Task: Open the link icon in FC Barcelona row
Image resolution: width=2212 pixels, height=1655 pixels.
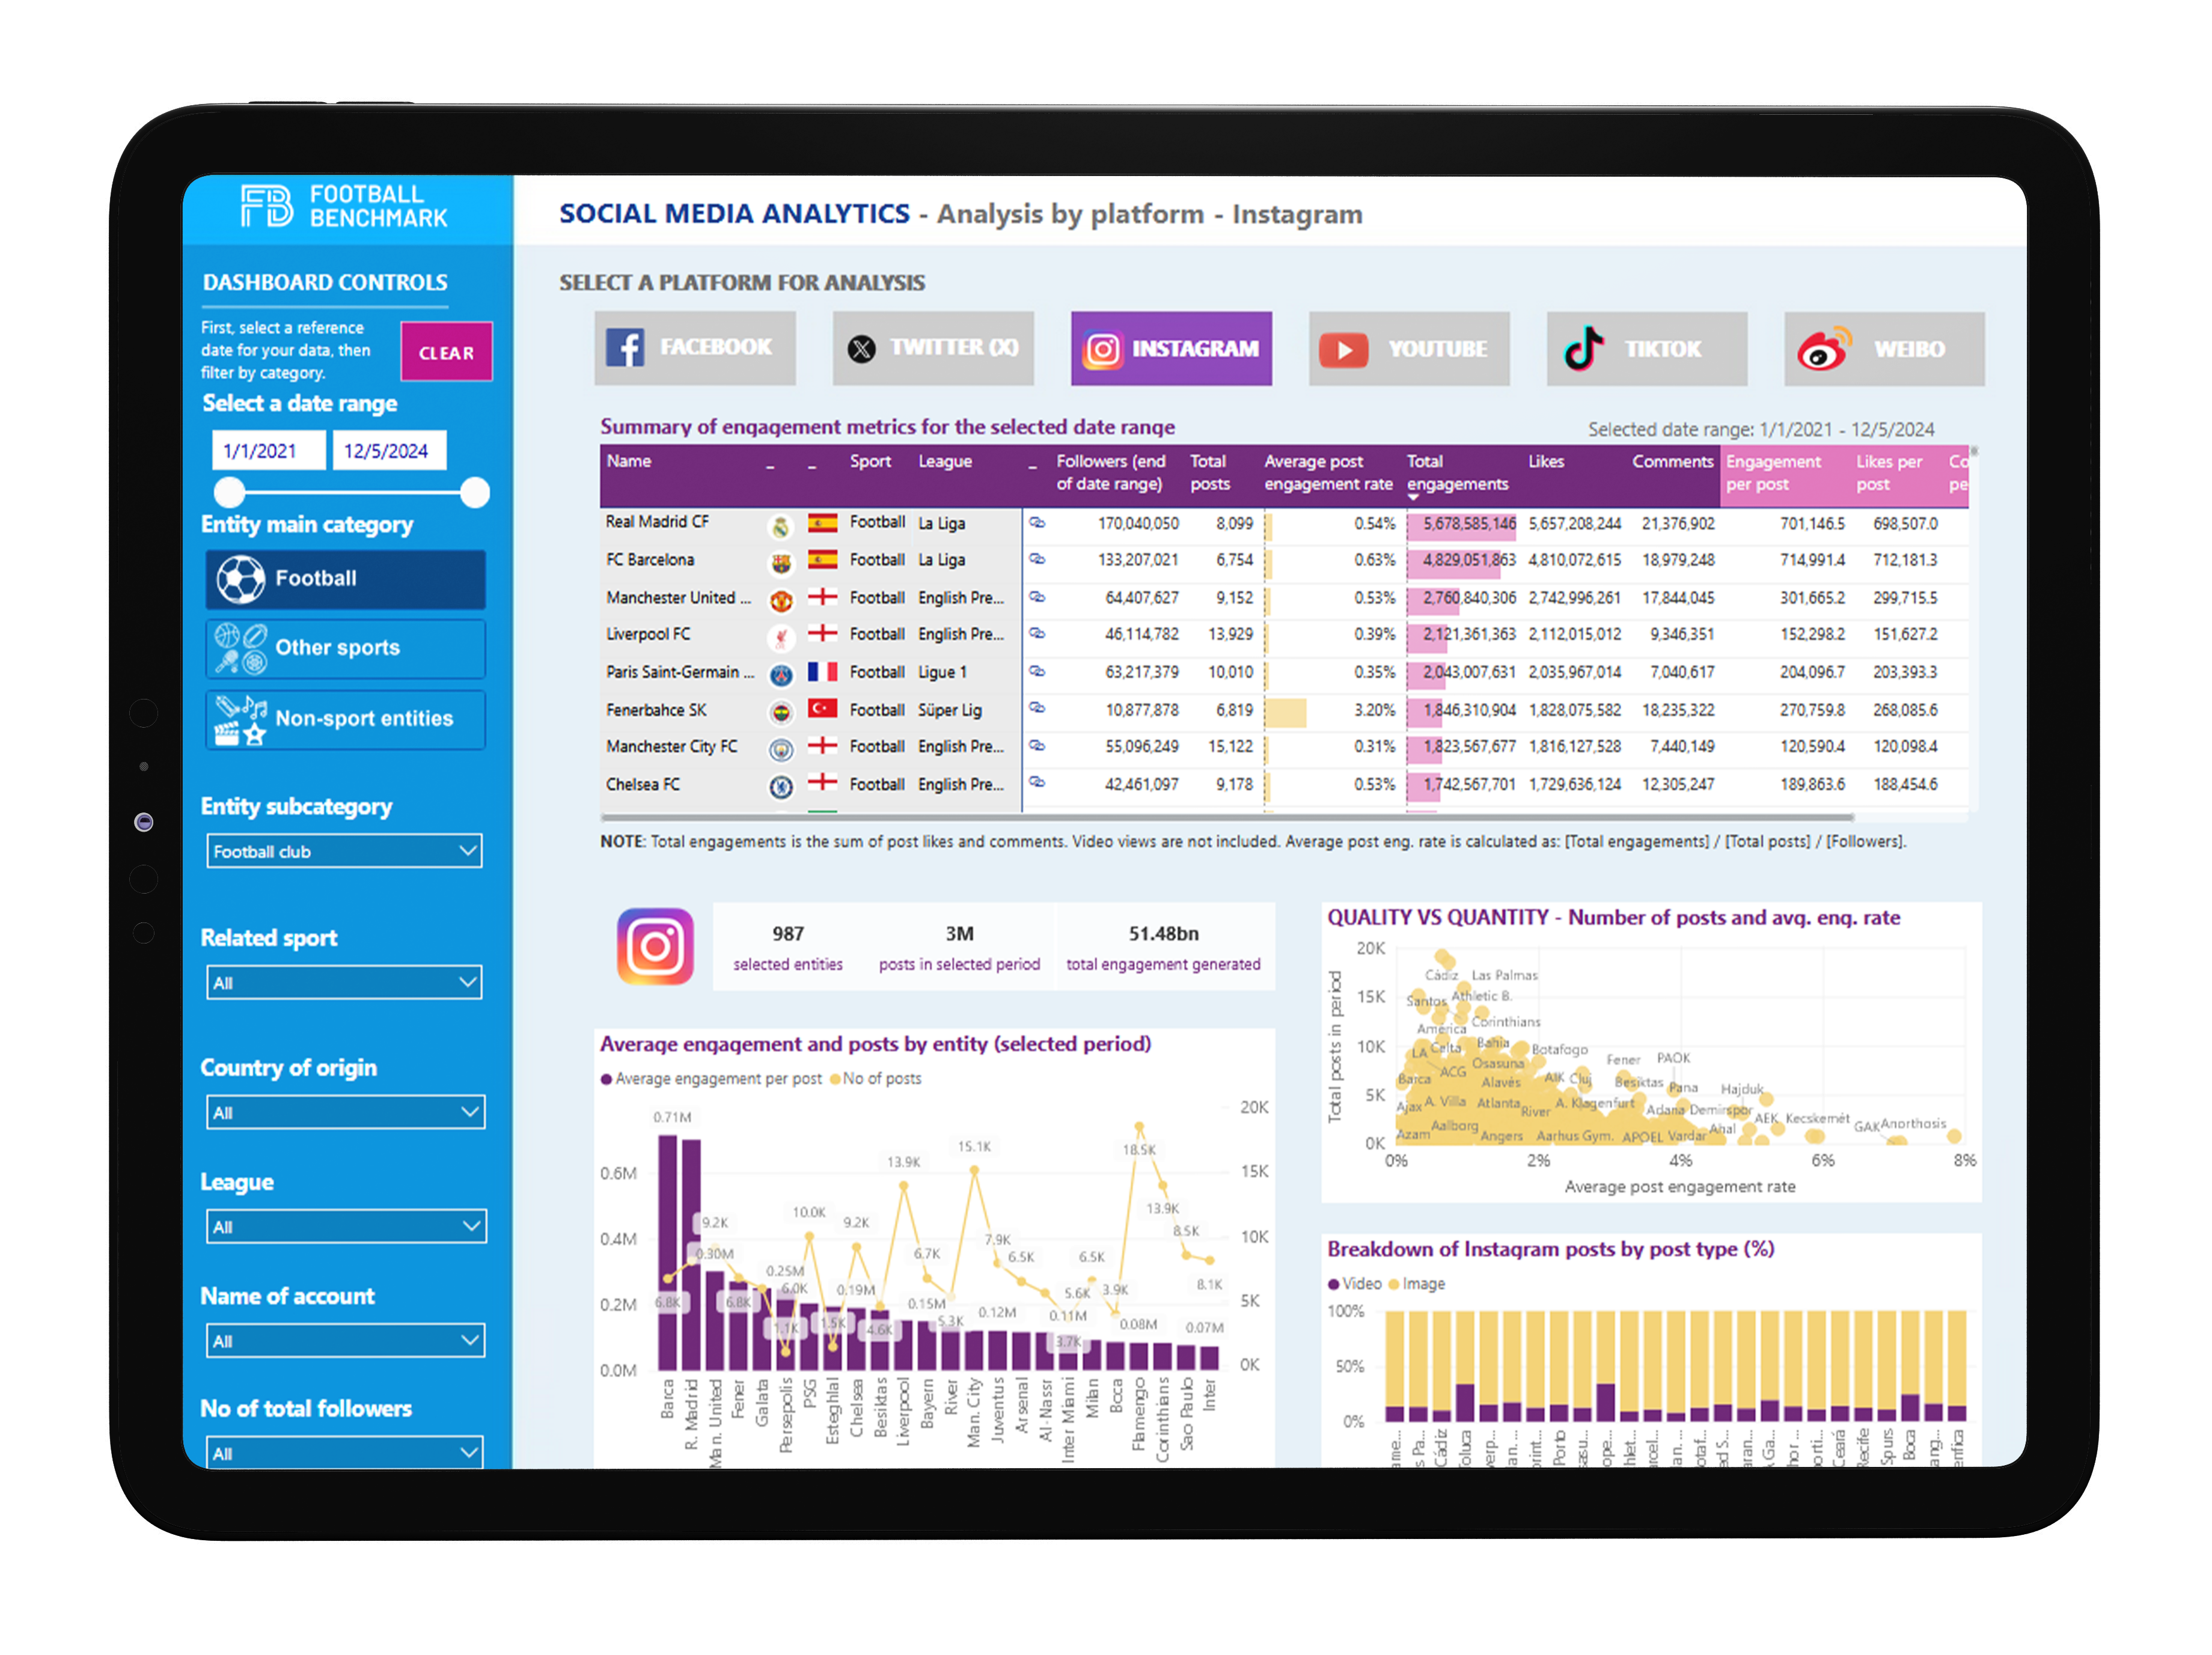Action: click(1037, 559)
